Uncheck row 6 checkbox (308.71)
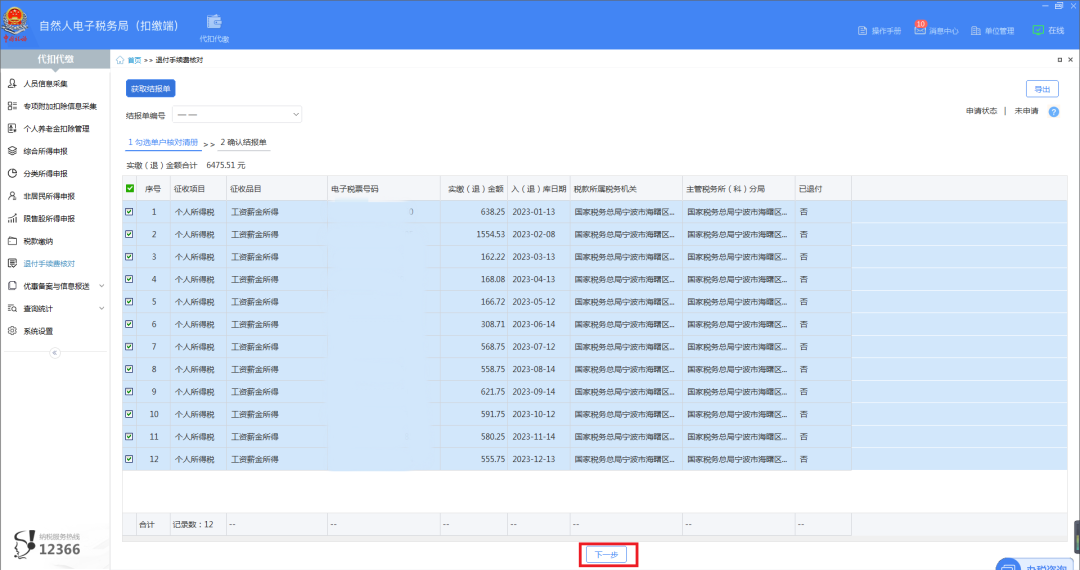This screenshot has height=570, width=1080. pyautogui.click(x=129, y=324)
